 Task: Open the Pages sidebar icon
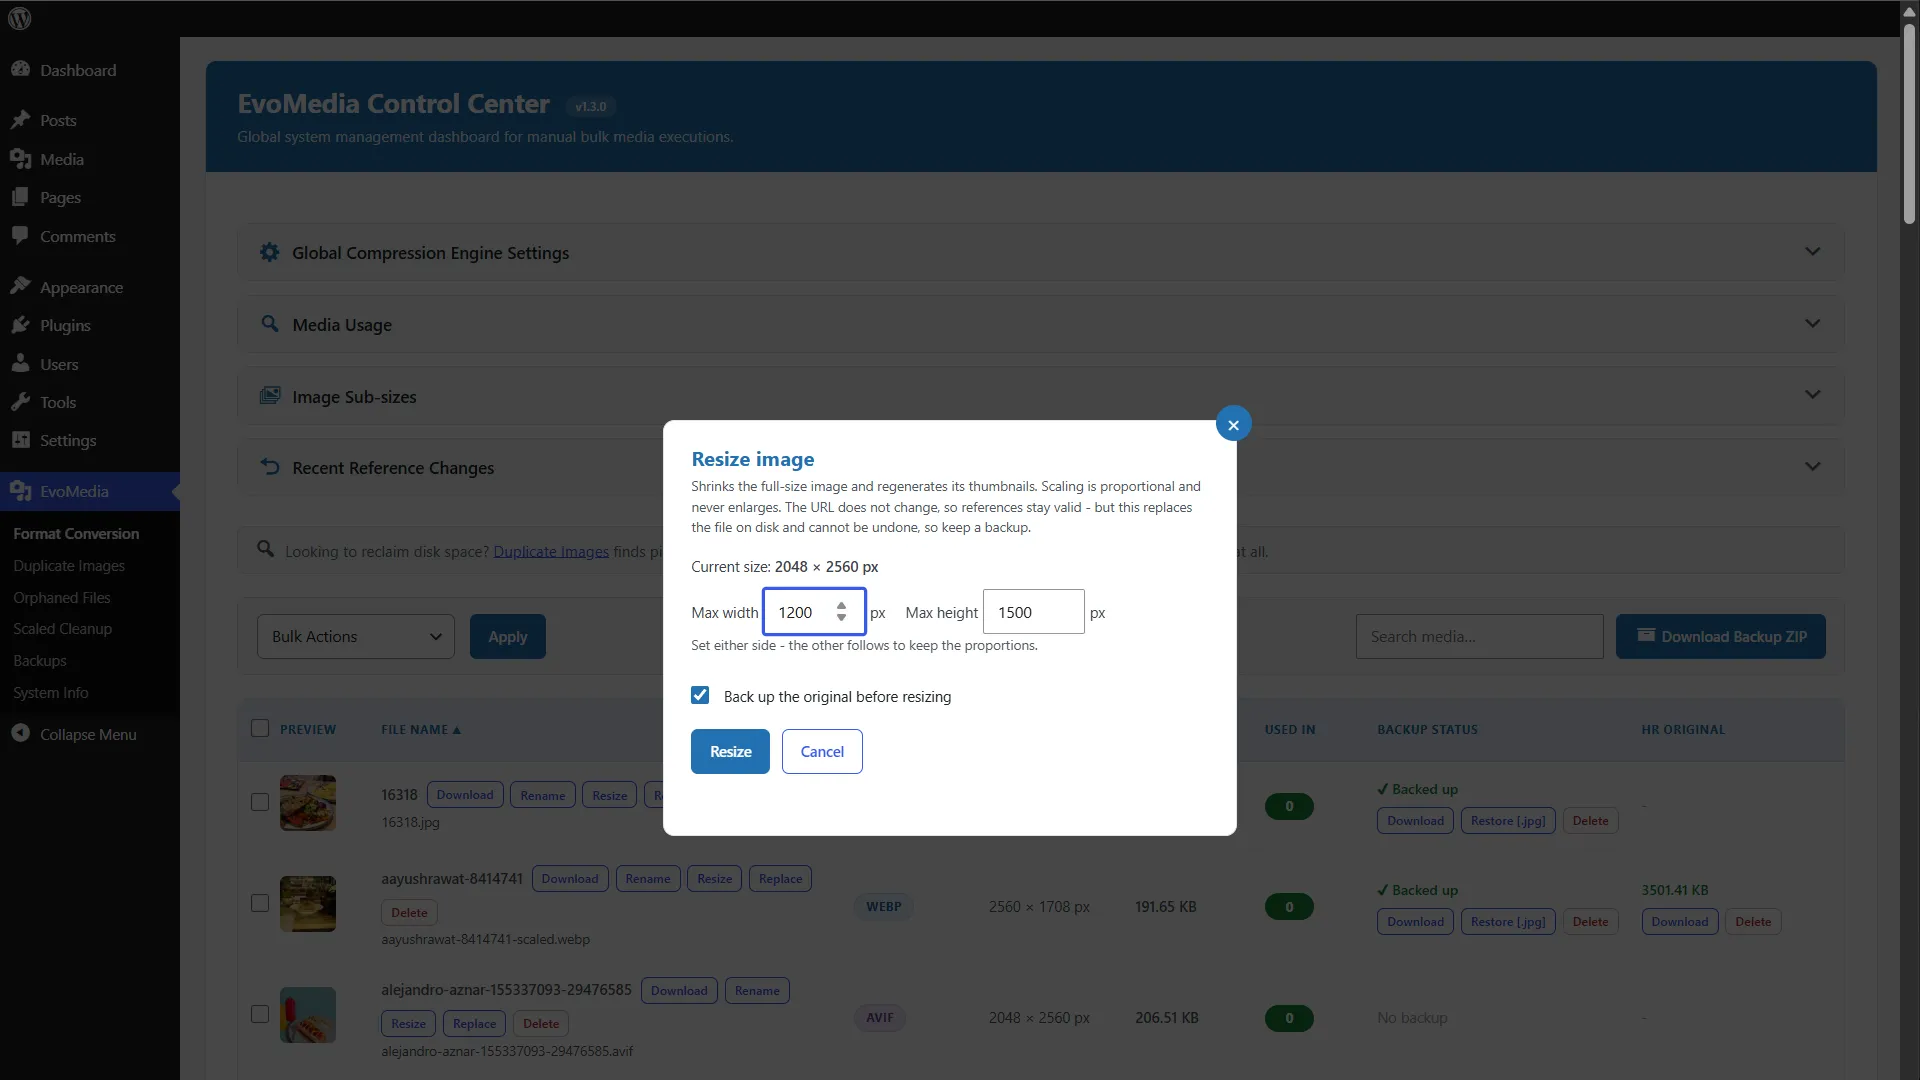[x=20, y=197]
